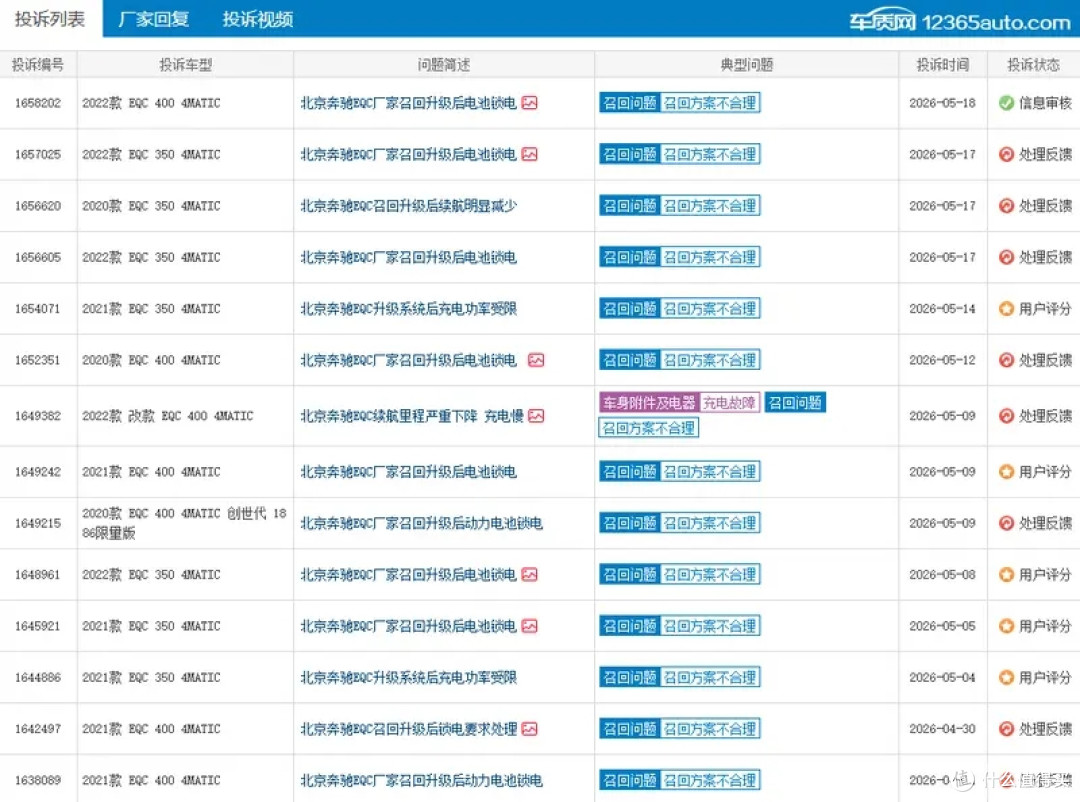Screen dimensions: 1080x802
Task: Open complaint 1654071 充电功率受限 link
Action: point(408,309)
